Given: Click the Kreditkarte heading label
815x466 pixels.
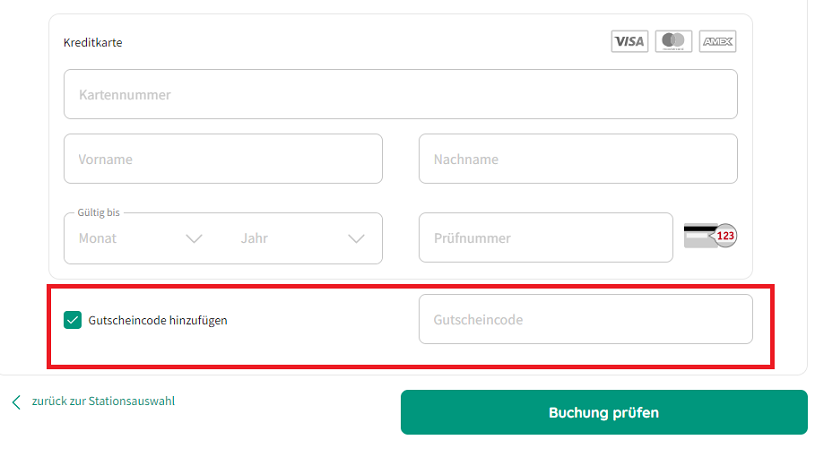Looking at the screenshot, I should pos(93,43).
